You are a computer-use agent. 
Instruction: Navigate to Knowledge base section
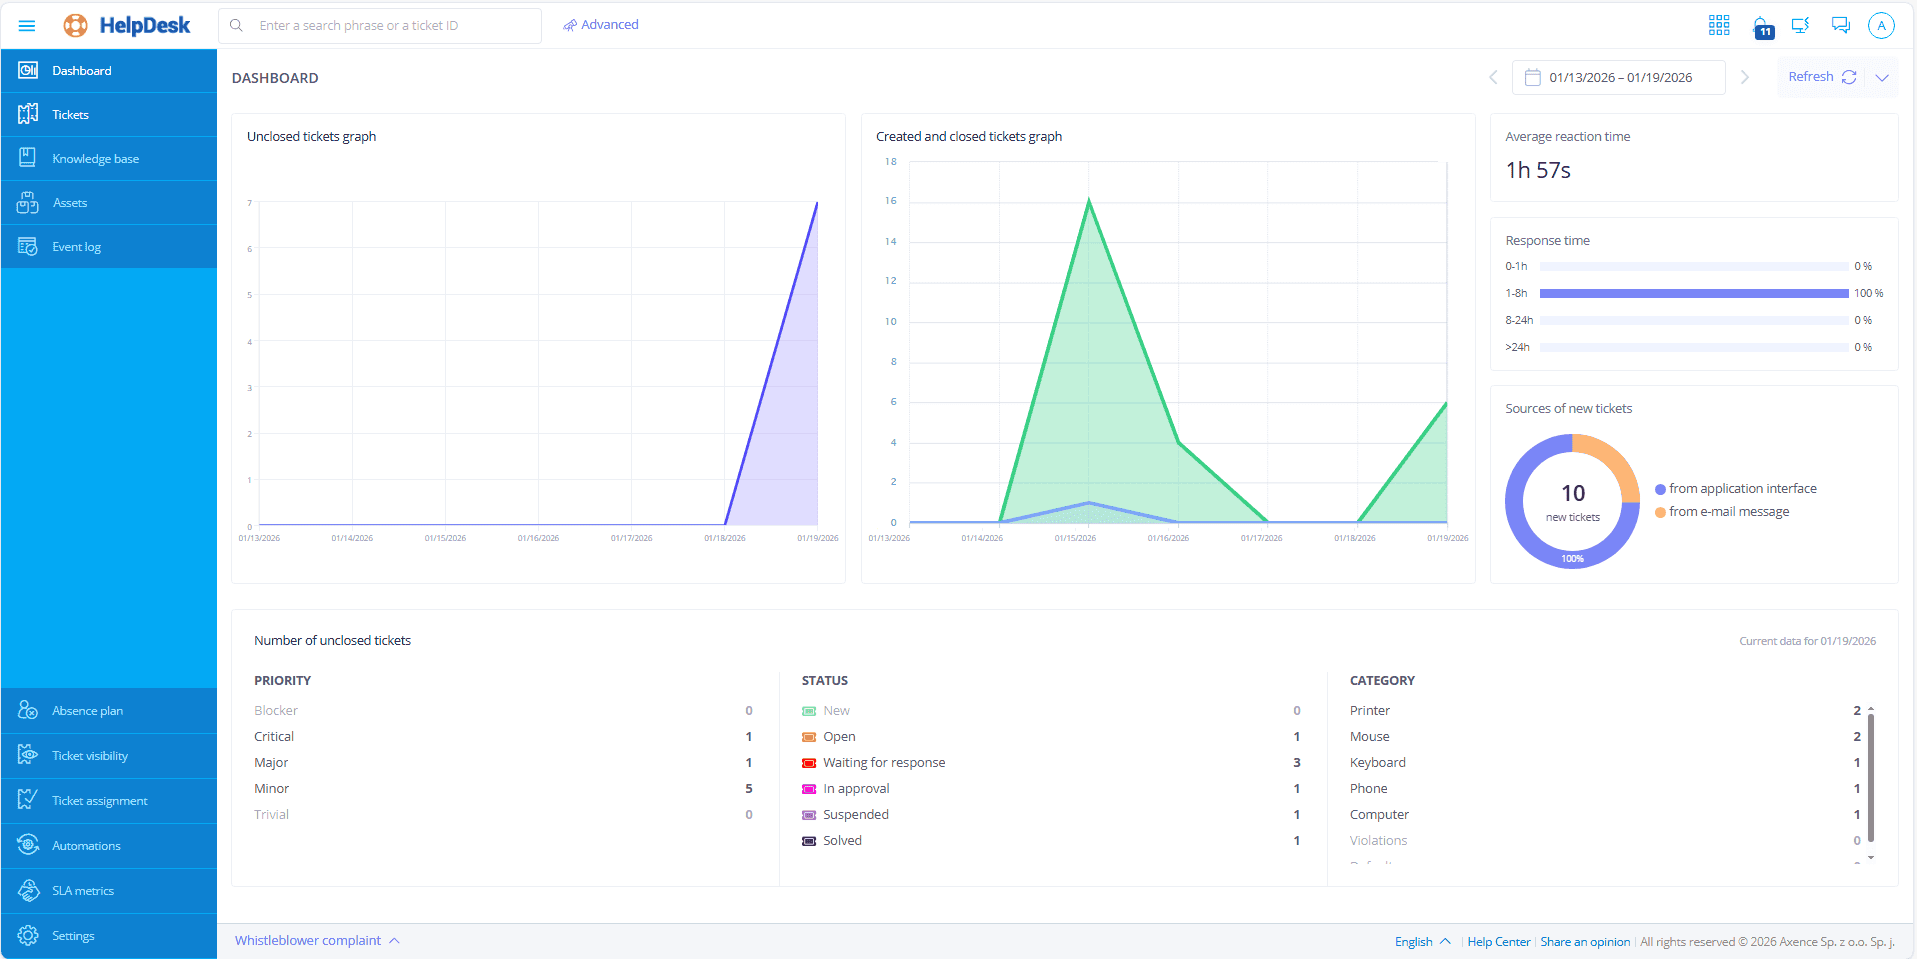tap(95, 159)
